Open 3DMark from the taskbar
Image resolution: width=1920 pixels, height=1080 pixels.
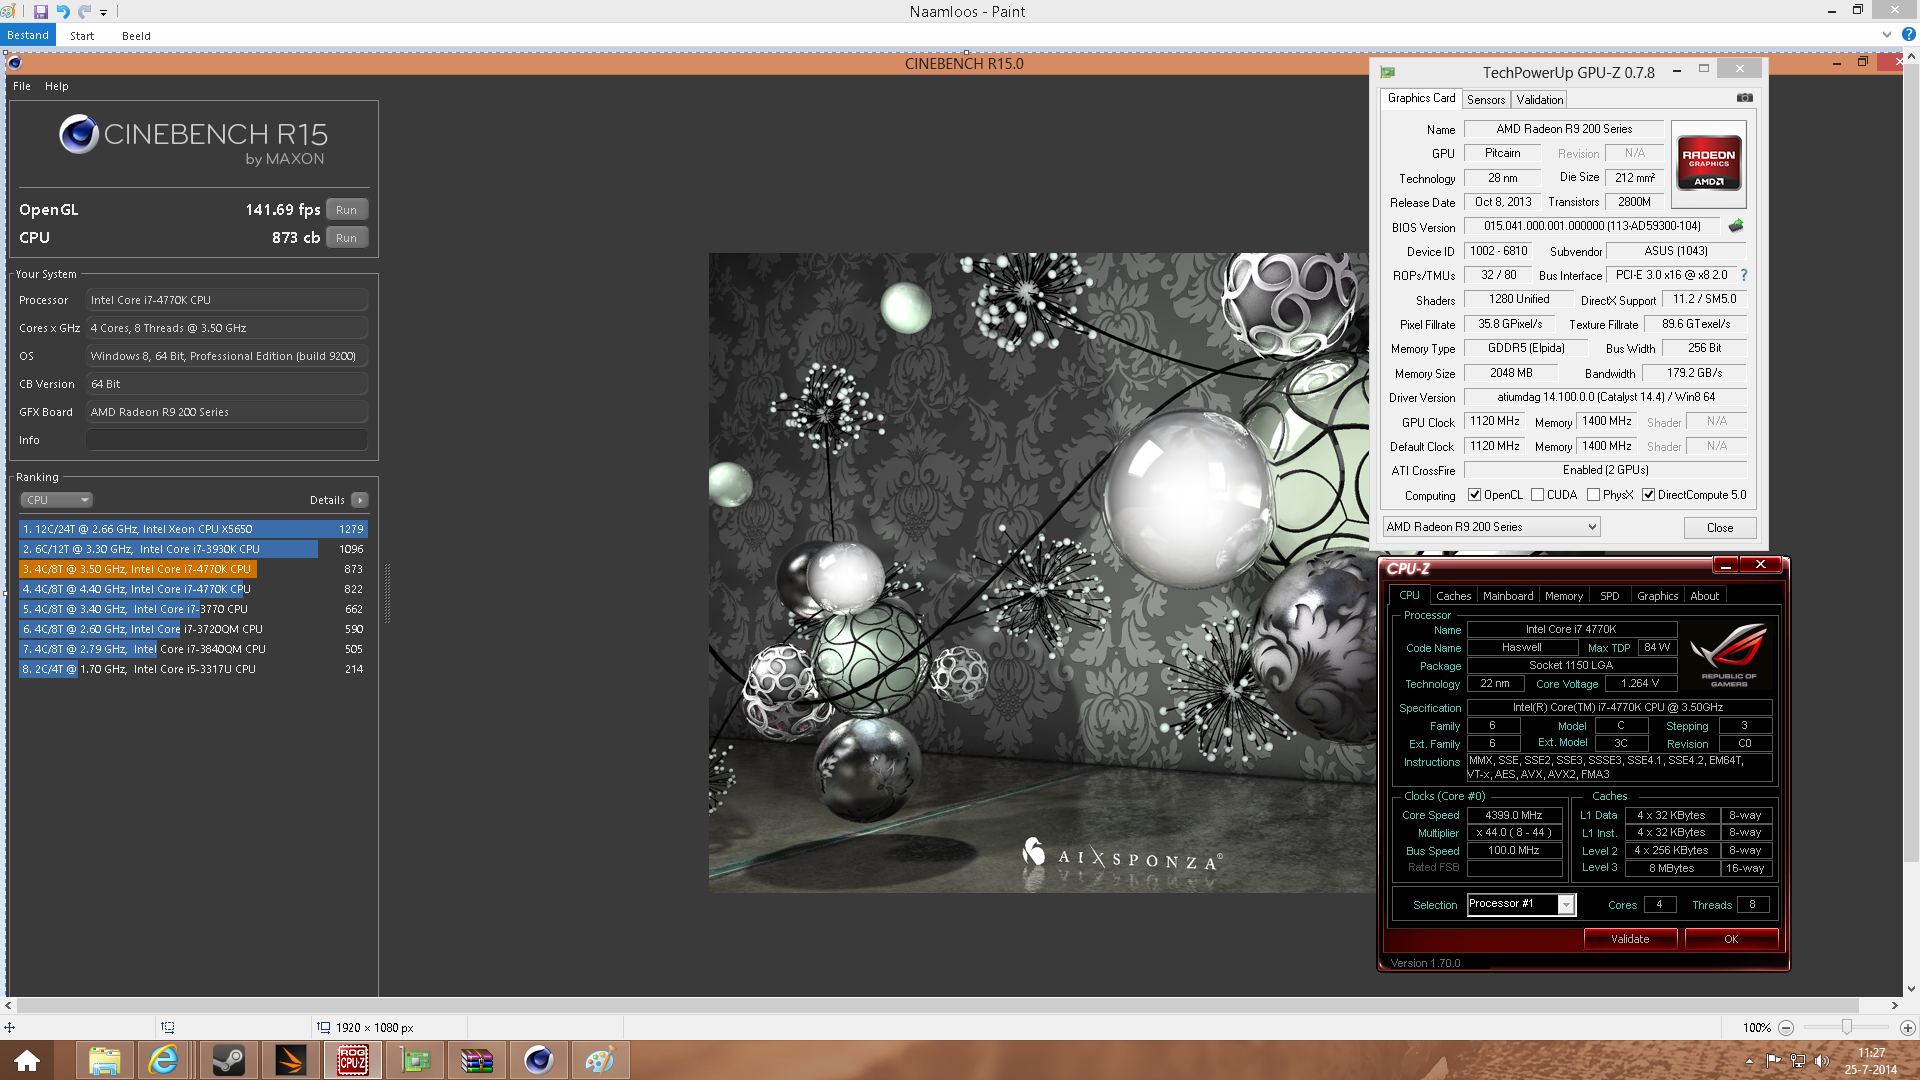(291, 1060)
